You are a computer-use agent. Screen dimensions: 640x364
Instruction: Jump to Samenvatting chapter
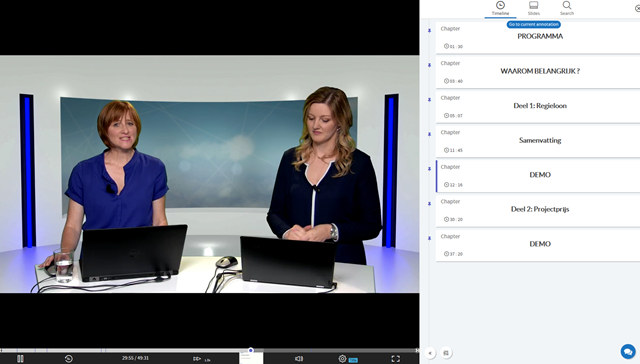(538, 141)
